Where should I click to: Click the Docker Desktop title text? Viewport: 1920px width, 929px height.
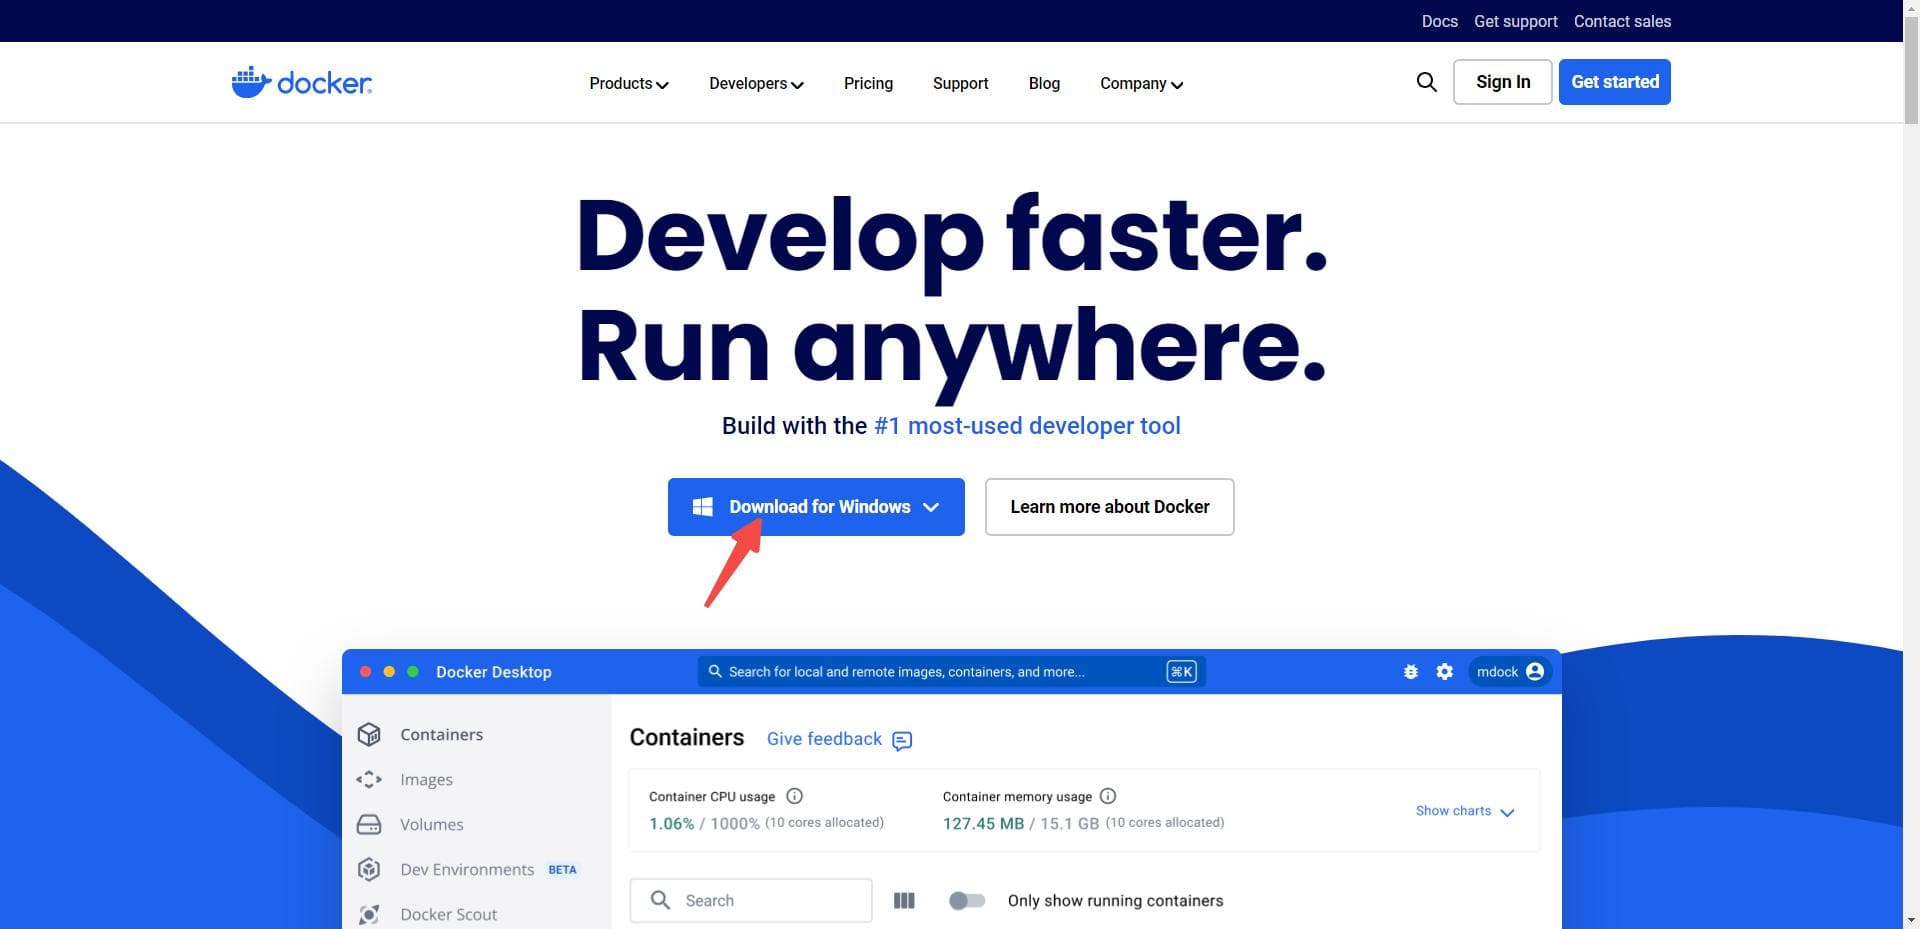pos(493,672)
